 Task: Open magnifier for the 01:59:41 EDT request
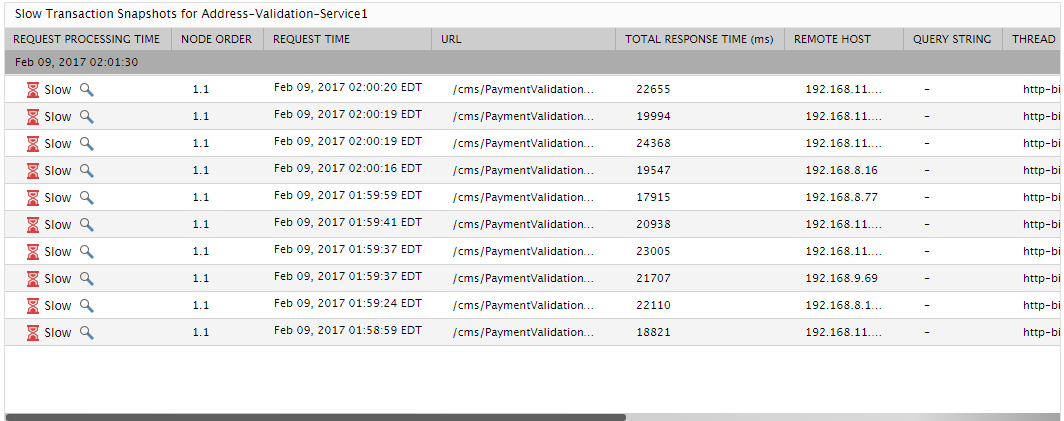[86, 224]
